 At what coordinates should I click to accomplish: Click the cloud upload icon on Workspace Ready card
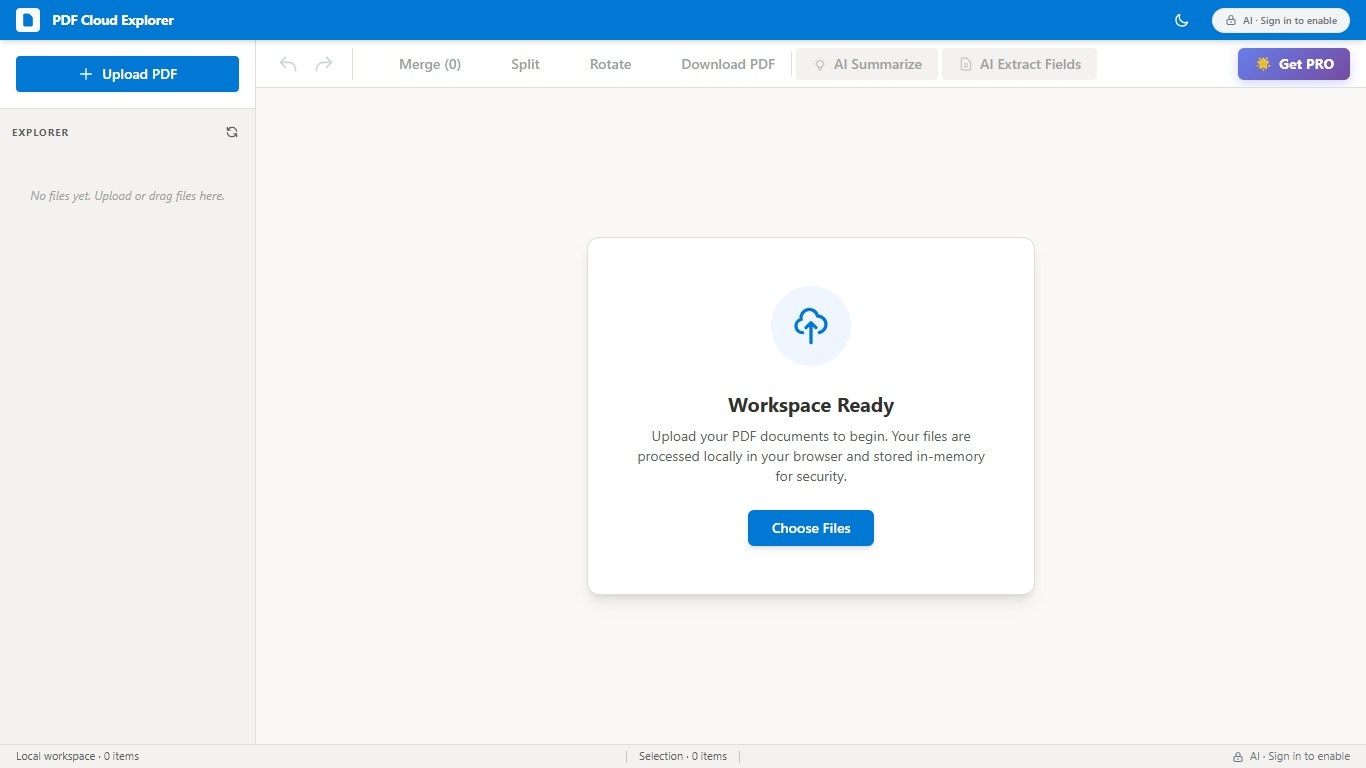point(810,325)
